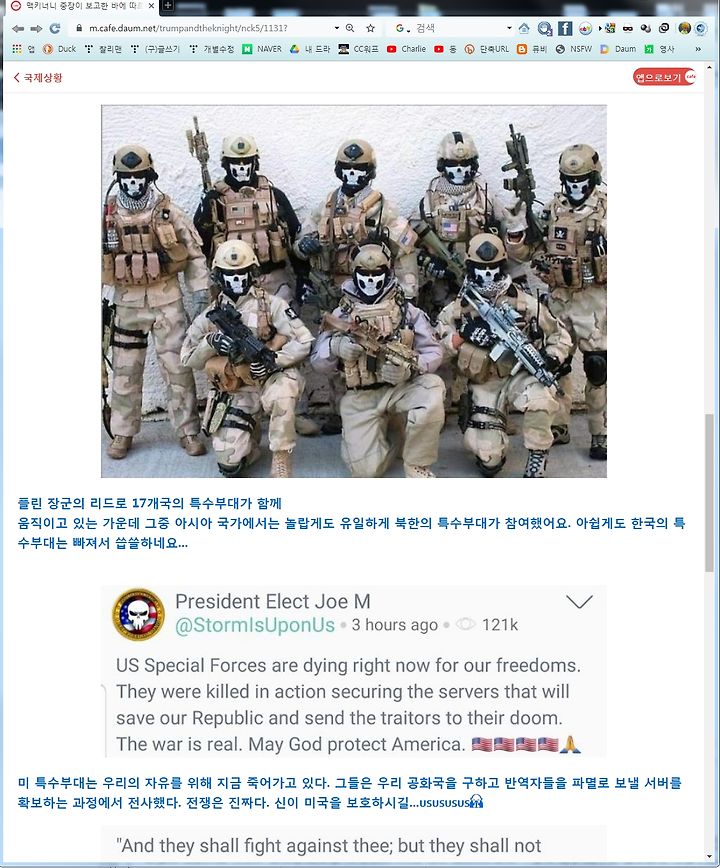Open the NAVER bookmark
Screen dimensions: 720x868
tap(262, 49)
